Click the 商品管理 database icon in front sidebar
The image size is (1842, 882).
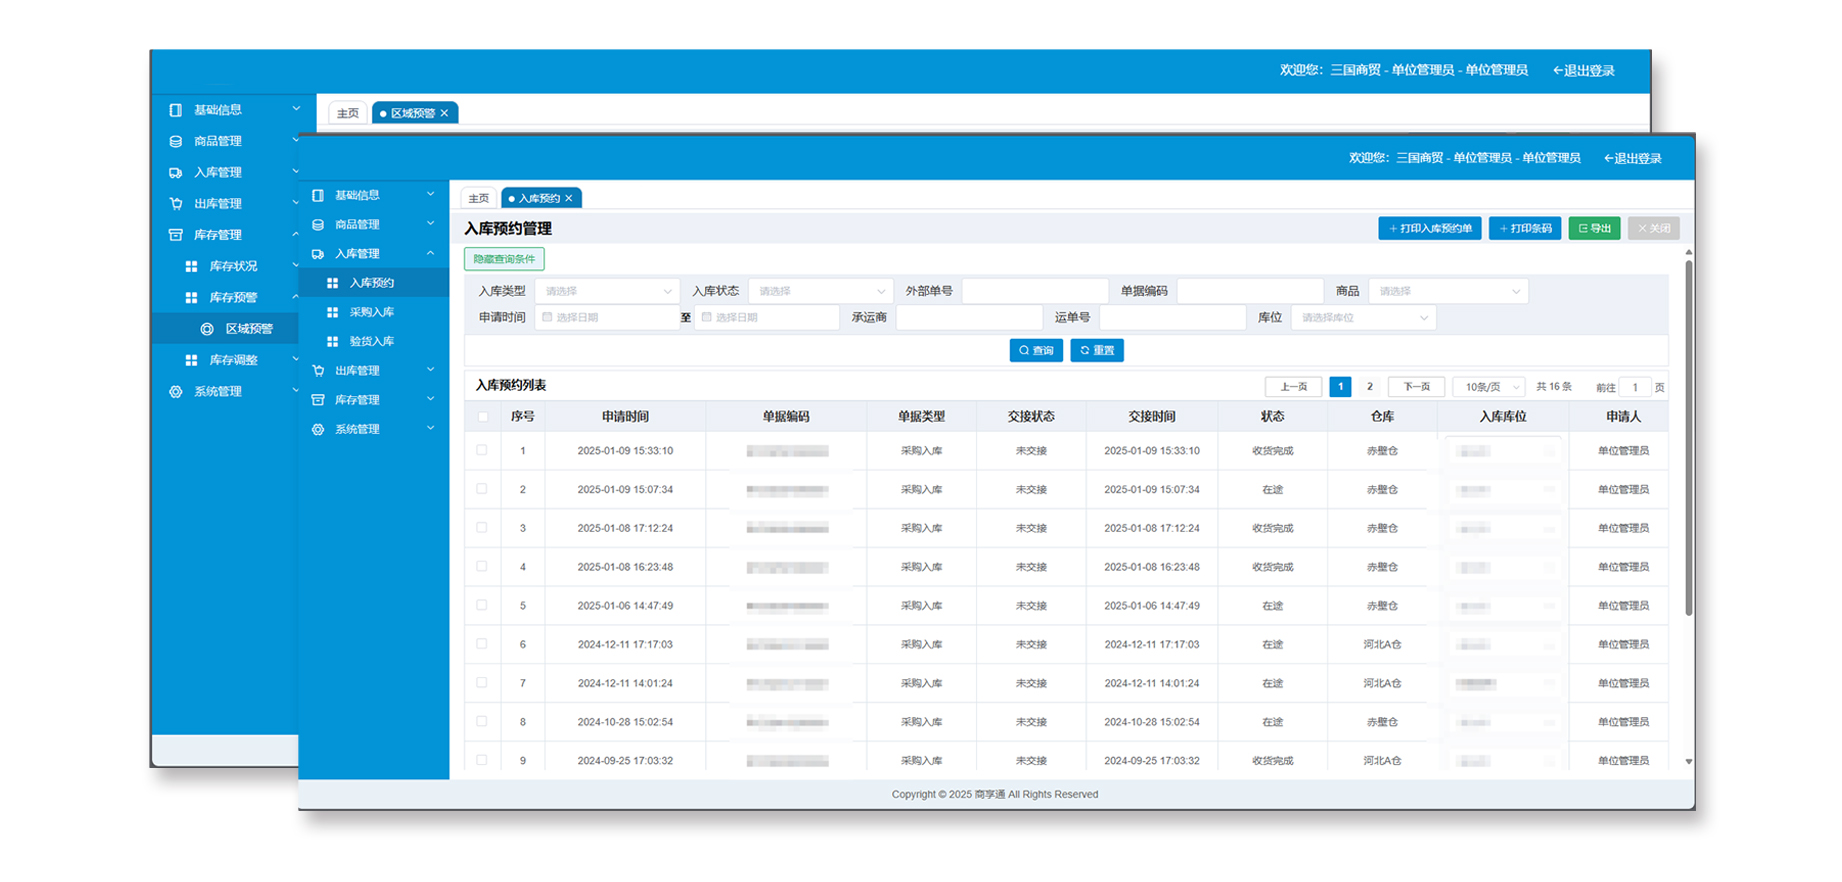(x=318, y=225)
